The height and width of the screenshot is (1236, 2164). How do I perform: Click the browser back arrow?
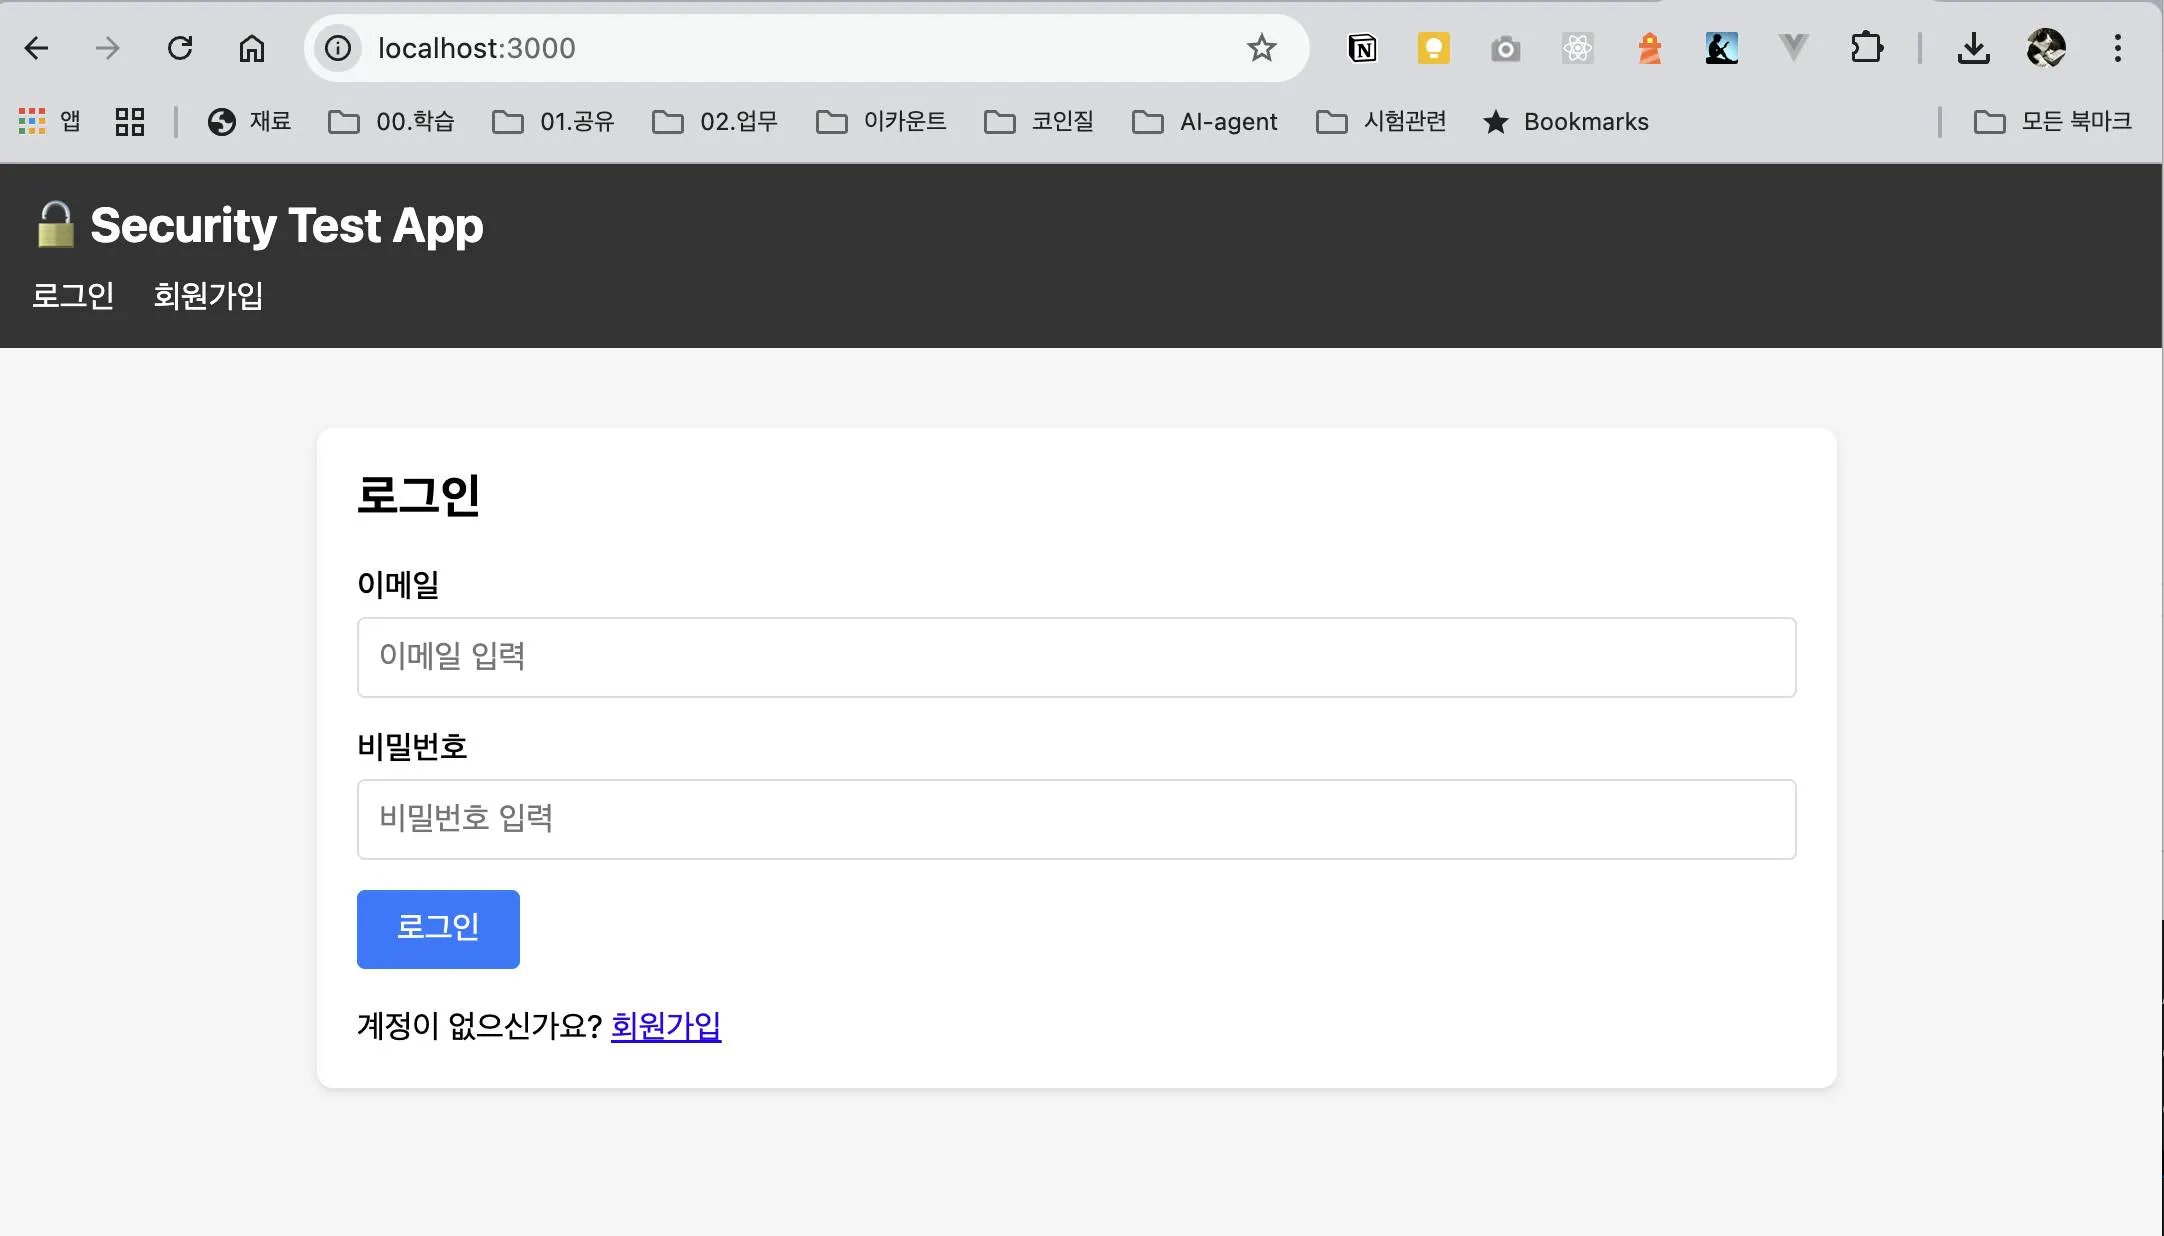click(x=37, y=48)
